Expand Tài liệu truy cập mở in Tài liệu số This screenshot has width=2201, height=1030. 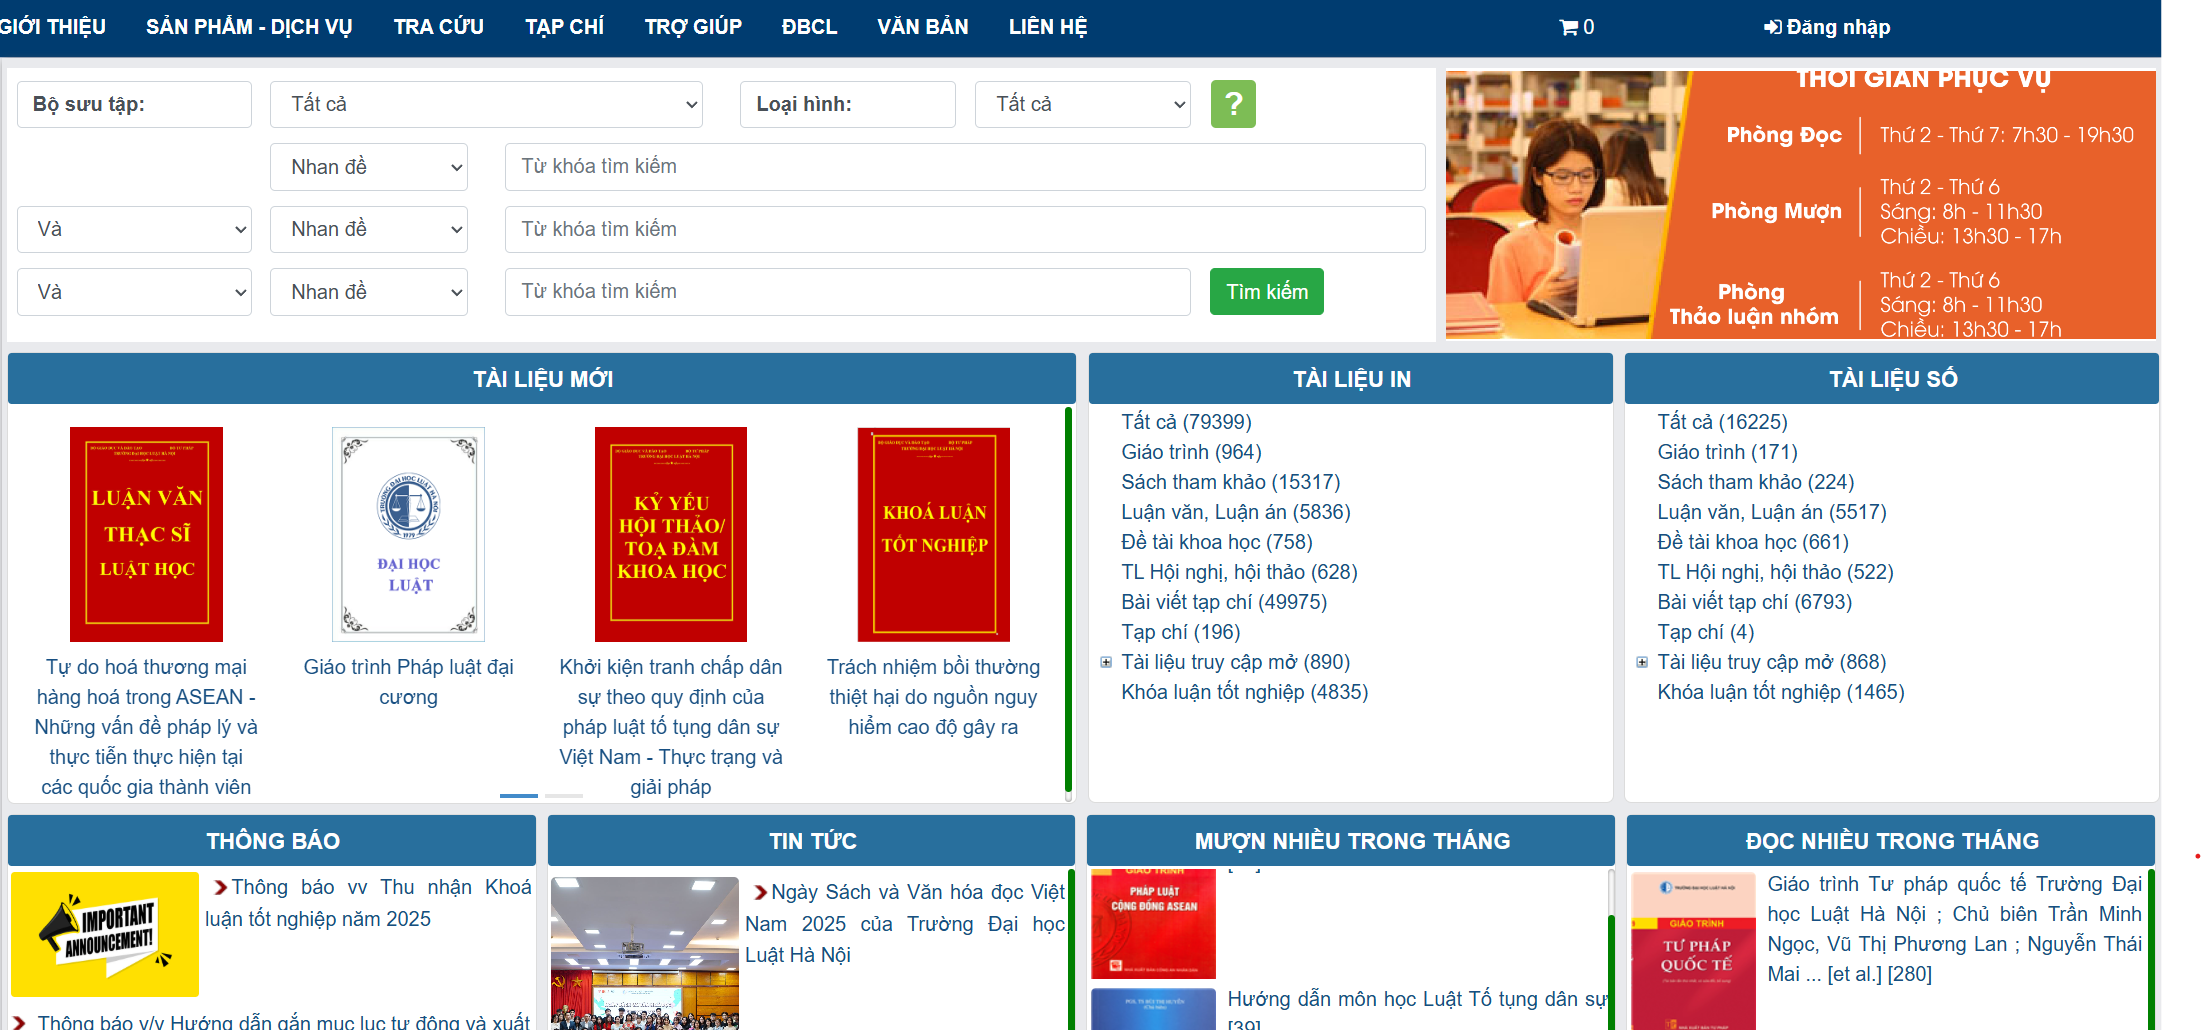point(1642,662)
